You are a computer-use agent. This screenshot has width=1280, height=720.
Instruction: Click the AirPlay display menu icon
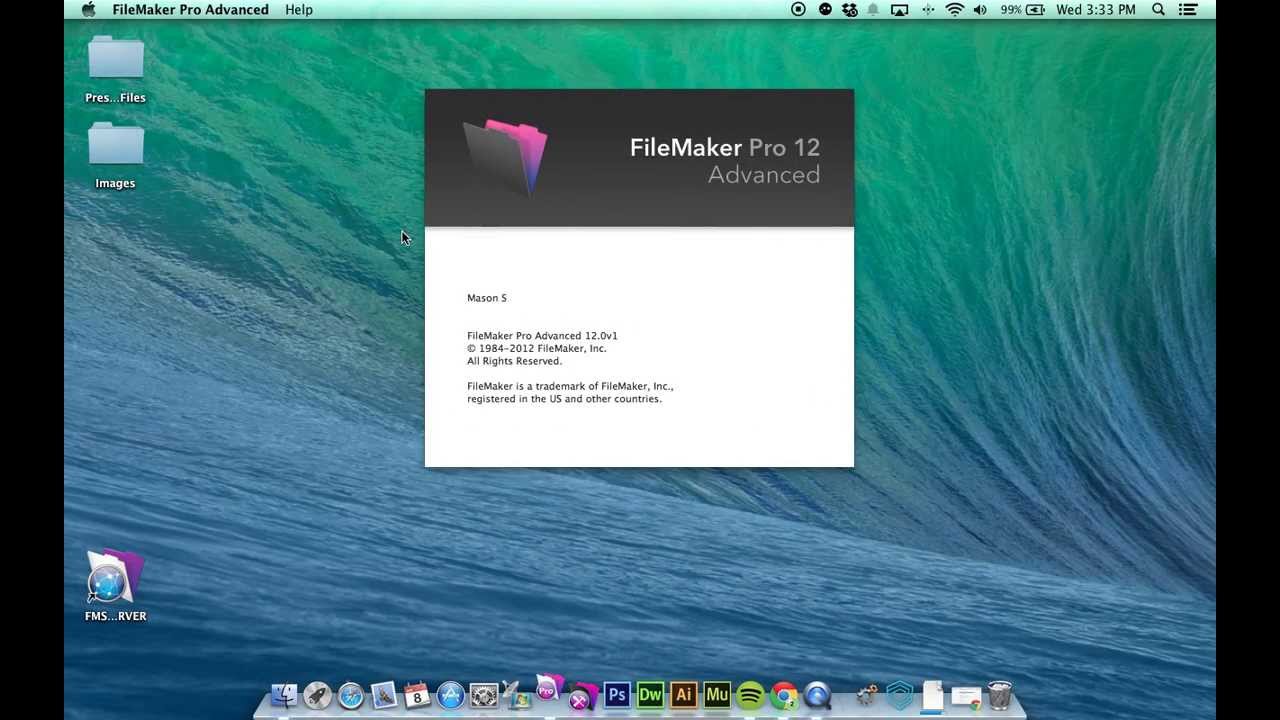[x=899, y=9]
